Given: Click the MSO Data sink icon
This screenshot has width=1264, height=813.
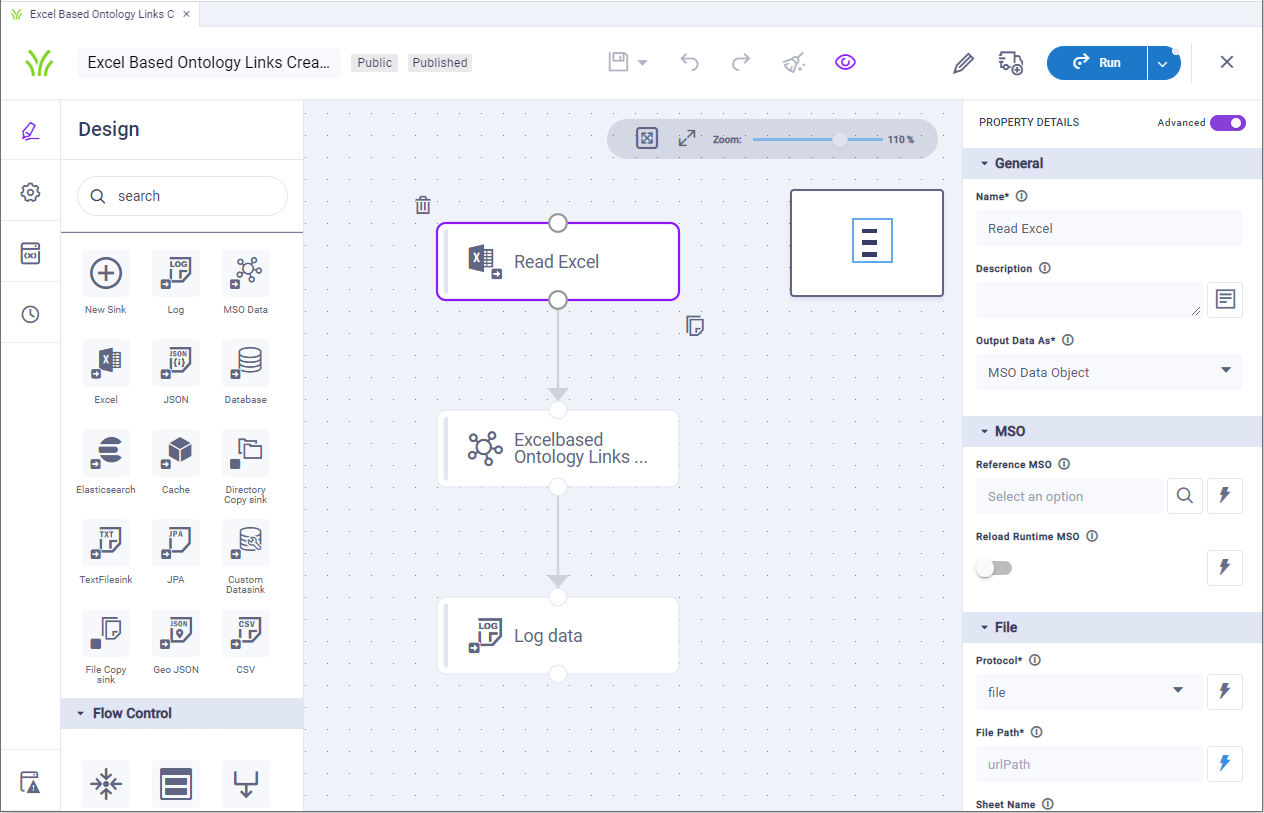Looking at the screenshot, I should [x=246, y=273].
